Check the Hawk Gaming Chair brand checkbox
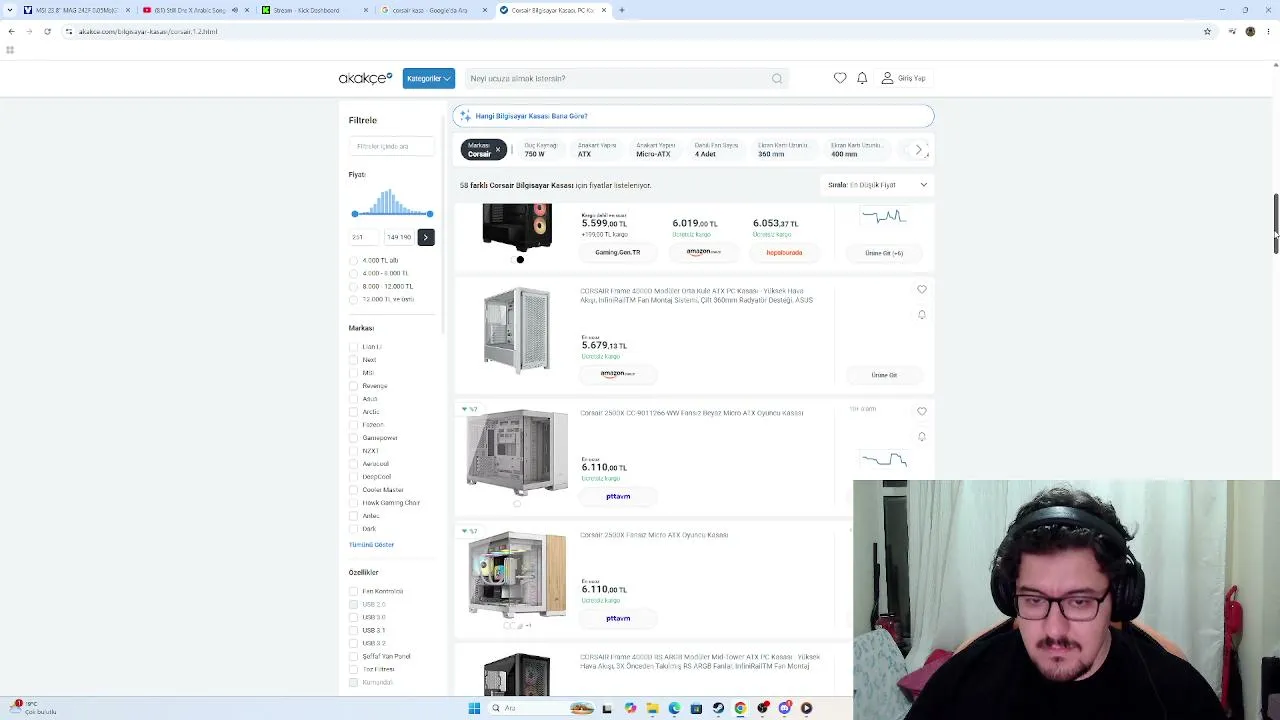Screen dimensions: 1280x720 click(x=353, y=503)
